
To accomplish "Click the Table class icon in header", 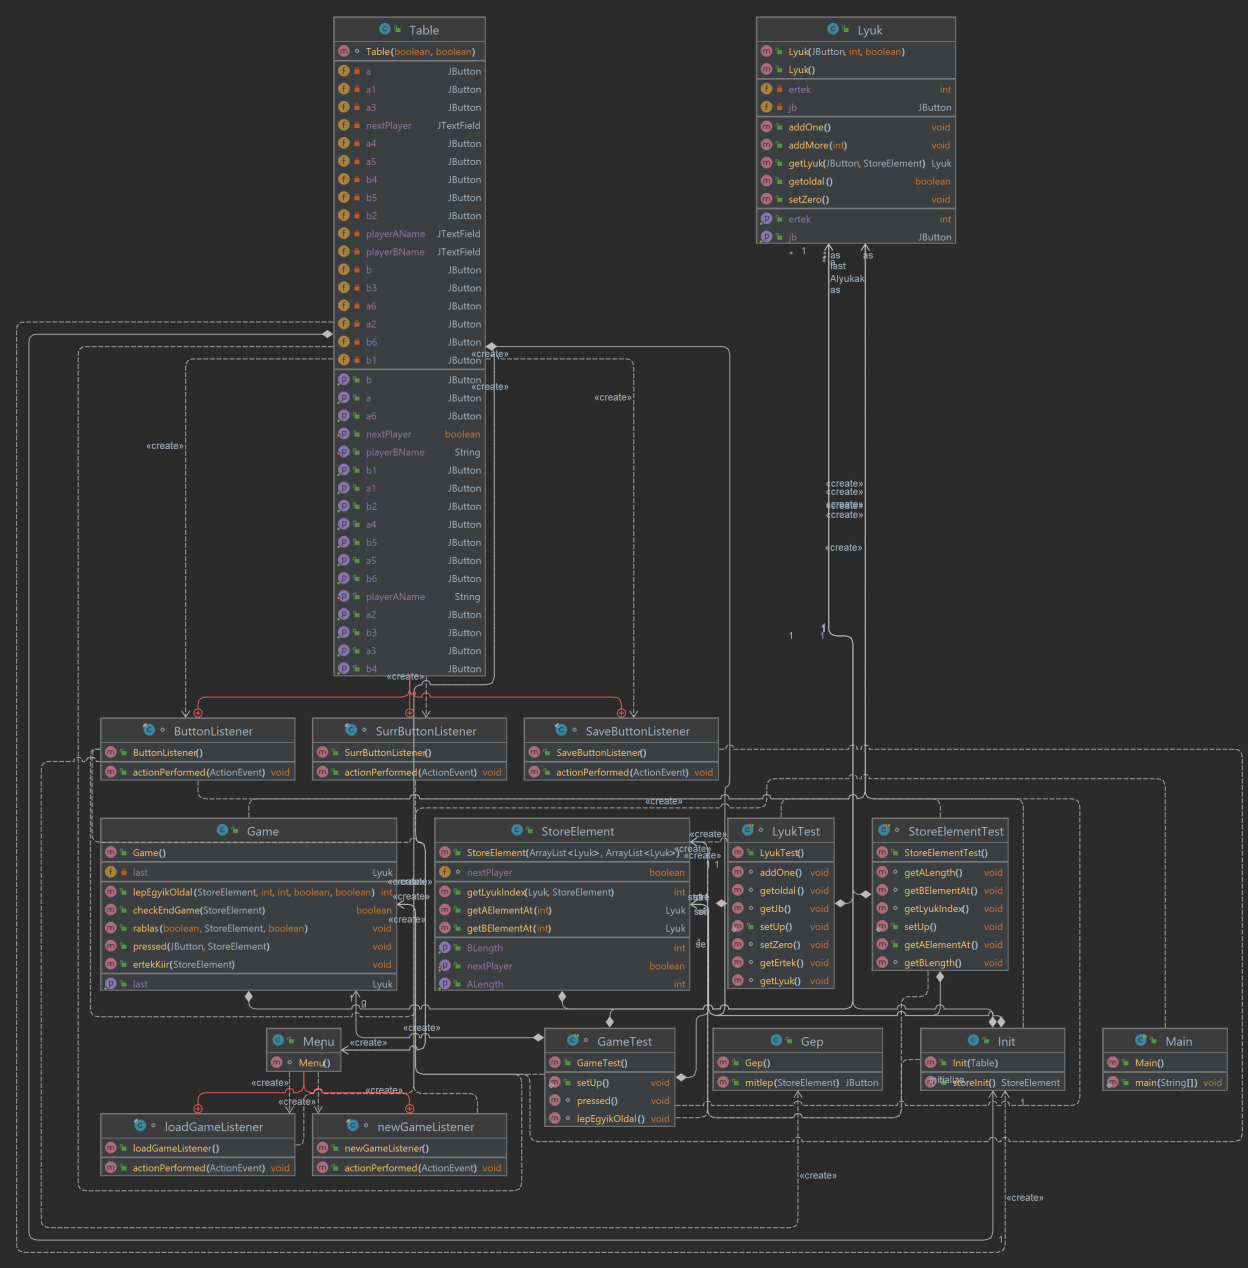I will [385, 30].
